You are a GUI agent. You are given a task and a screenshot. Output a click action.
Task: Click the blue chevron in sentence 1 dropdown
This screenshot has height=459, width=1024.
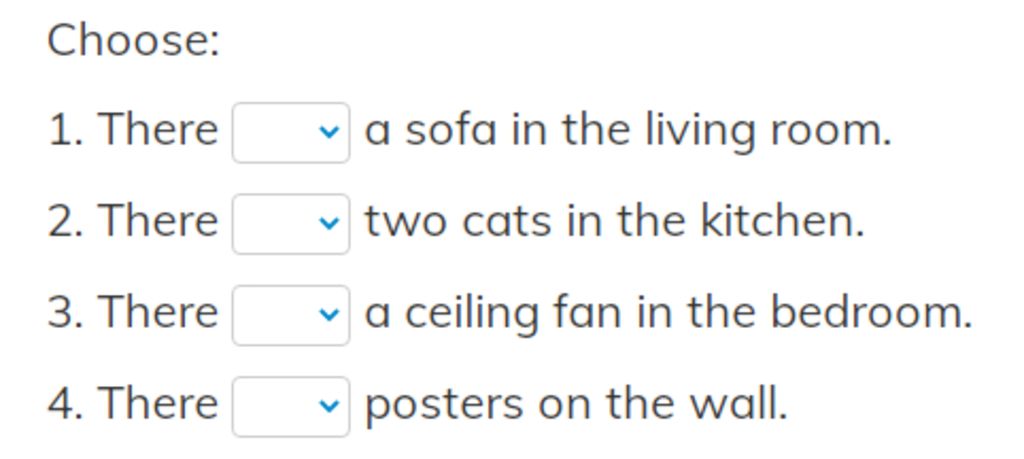[328, 133]
